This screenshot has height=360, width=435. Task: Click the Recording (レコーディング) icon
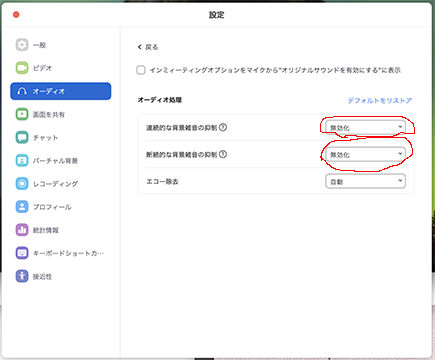tap(22, 184)
